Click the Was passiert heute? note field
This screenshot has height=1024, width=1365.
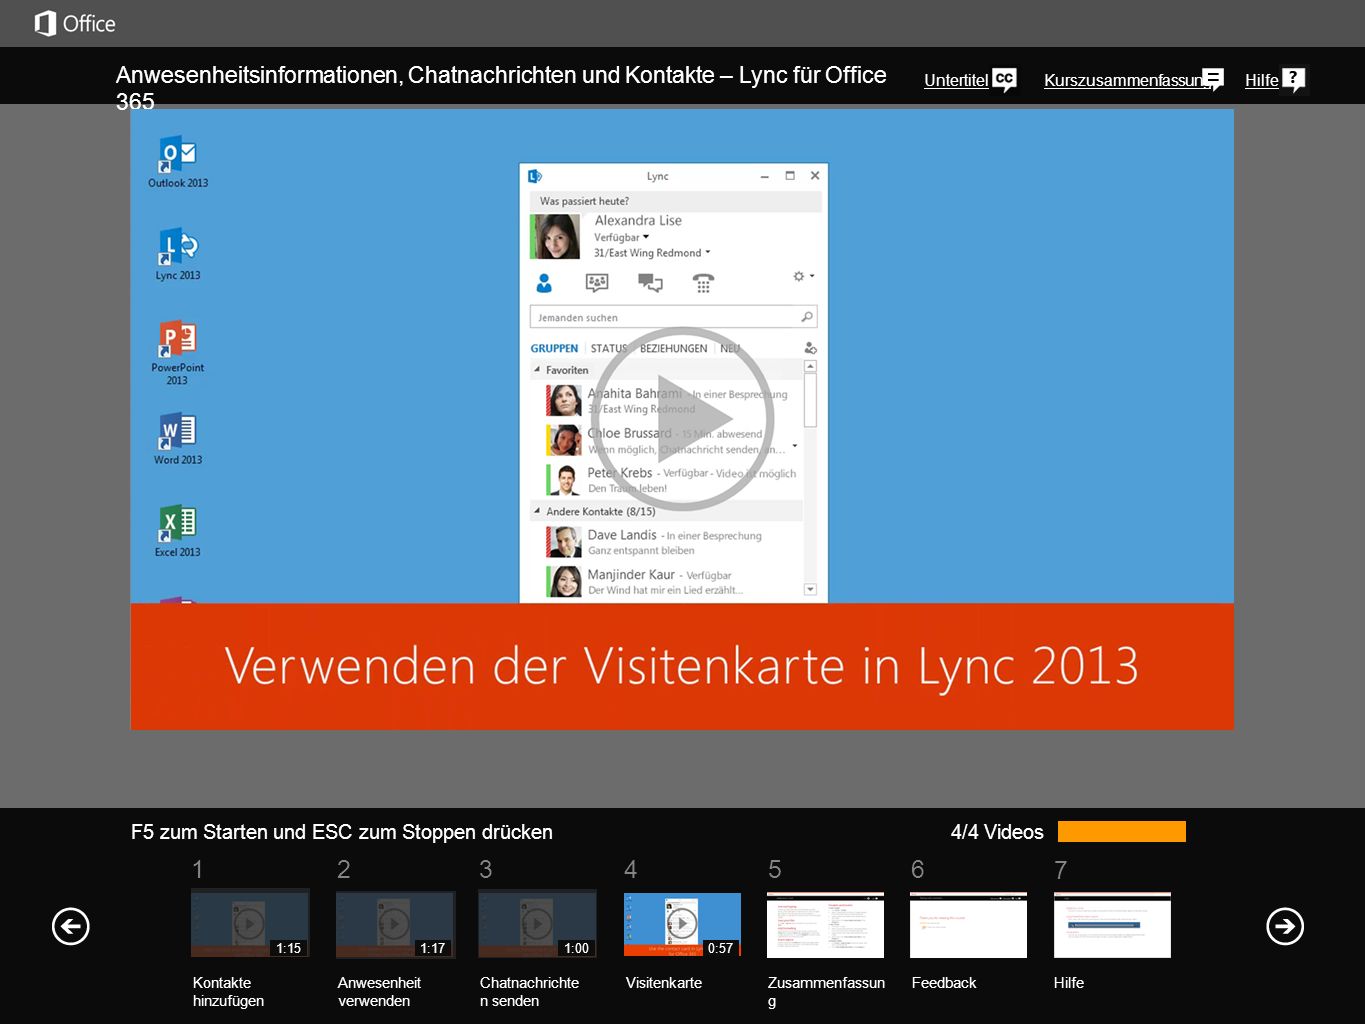tap(675, 201)
